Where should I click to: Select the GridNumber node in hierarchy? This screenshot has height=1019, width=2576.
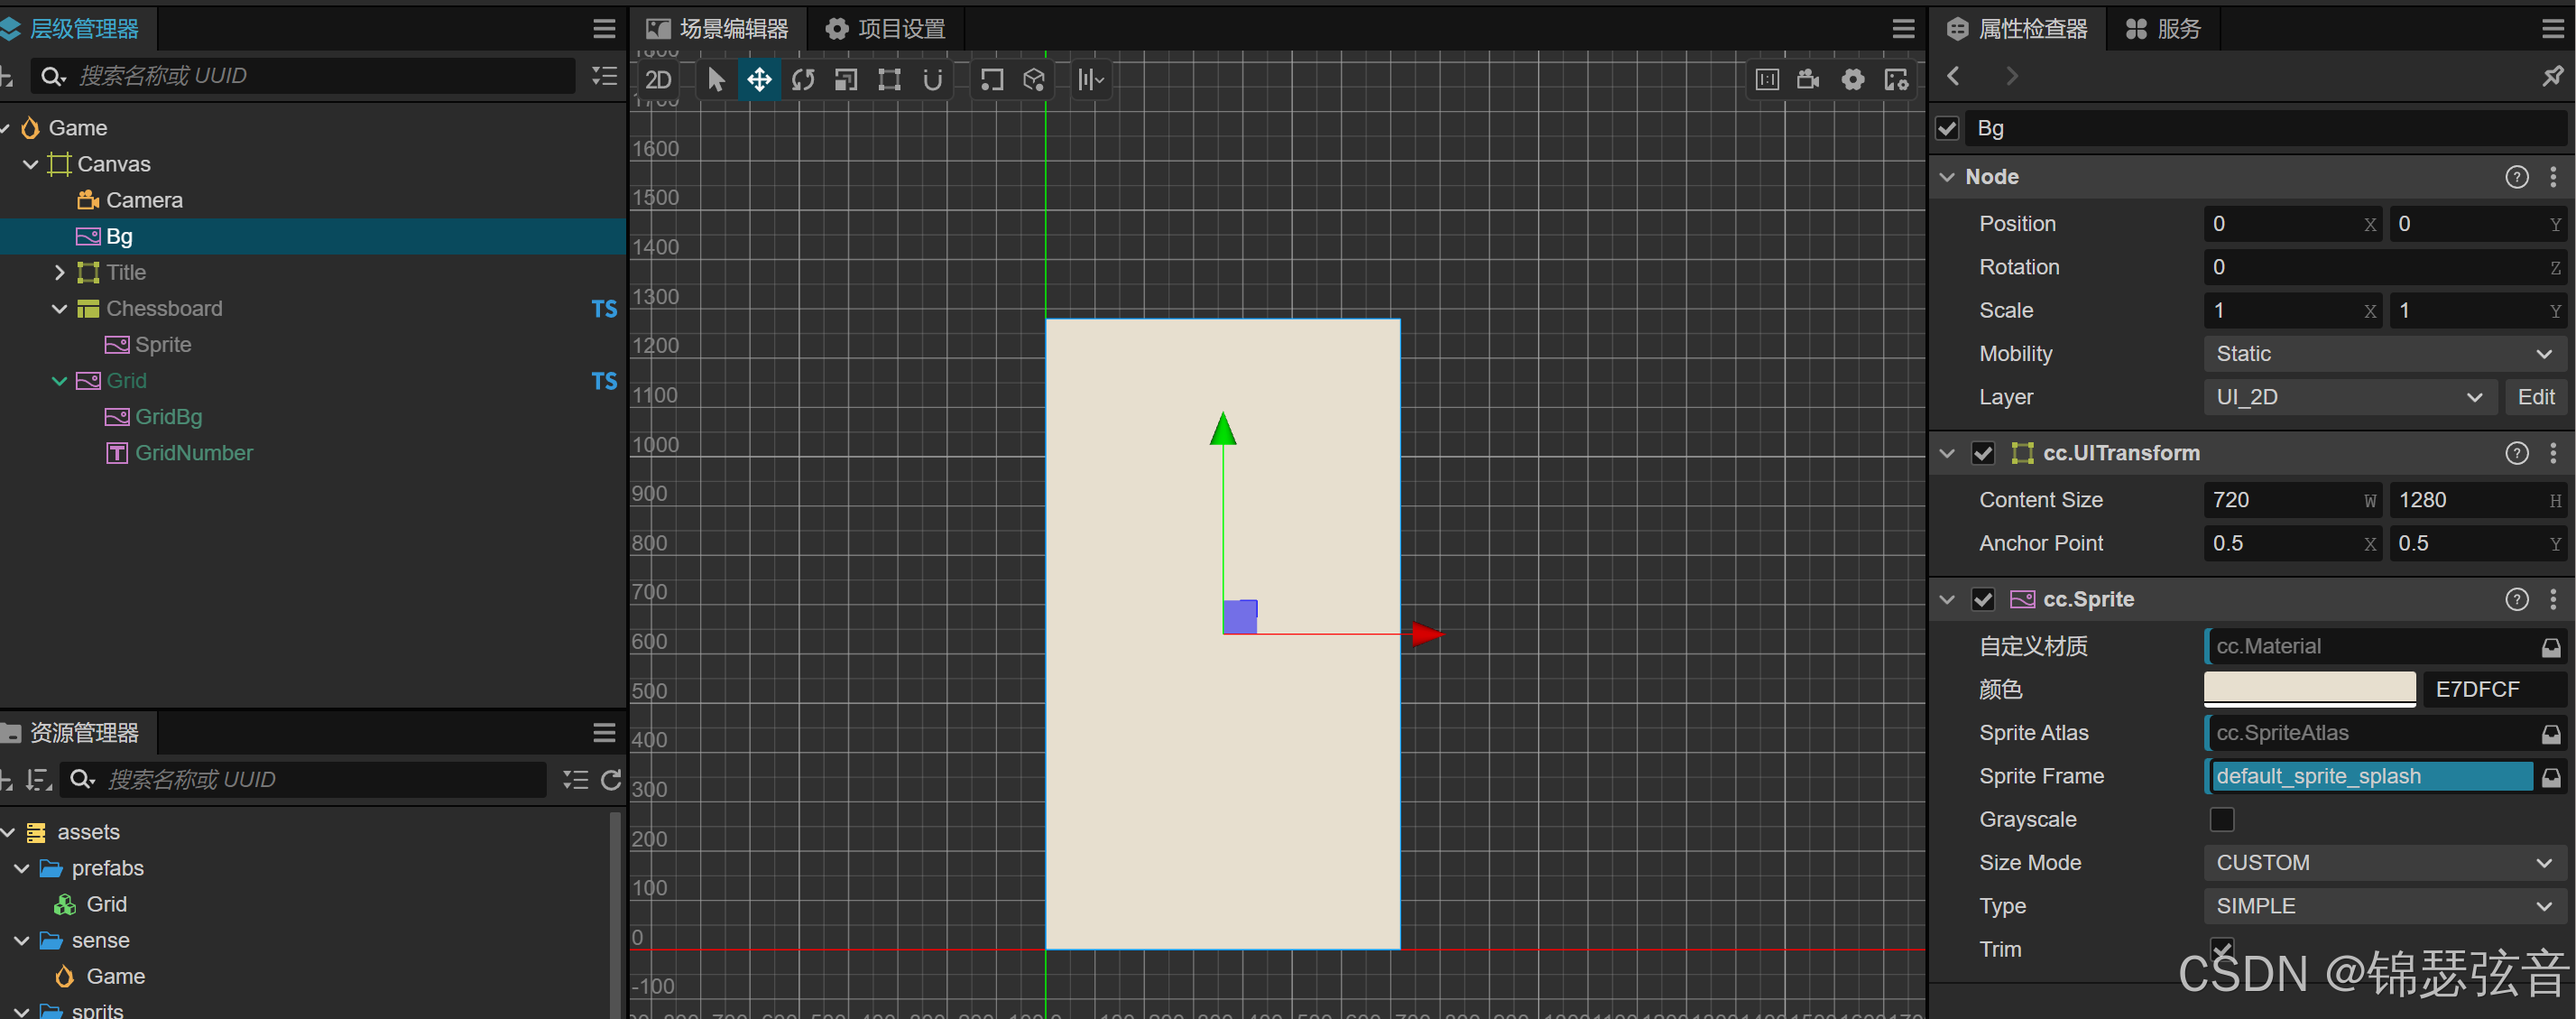pos(193,453)
